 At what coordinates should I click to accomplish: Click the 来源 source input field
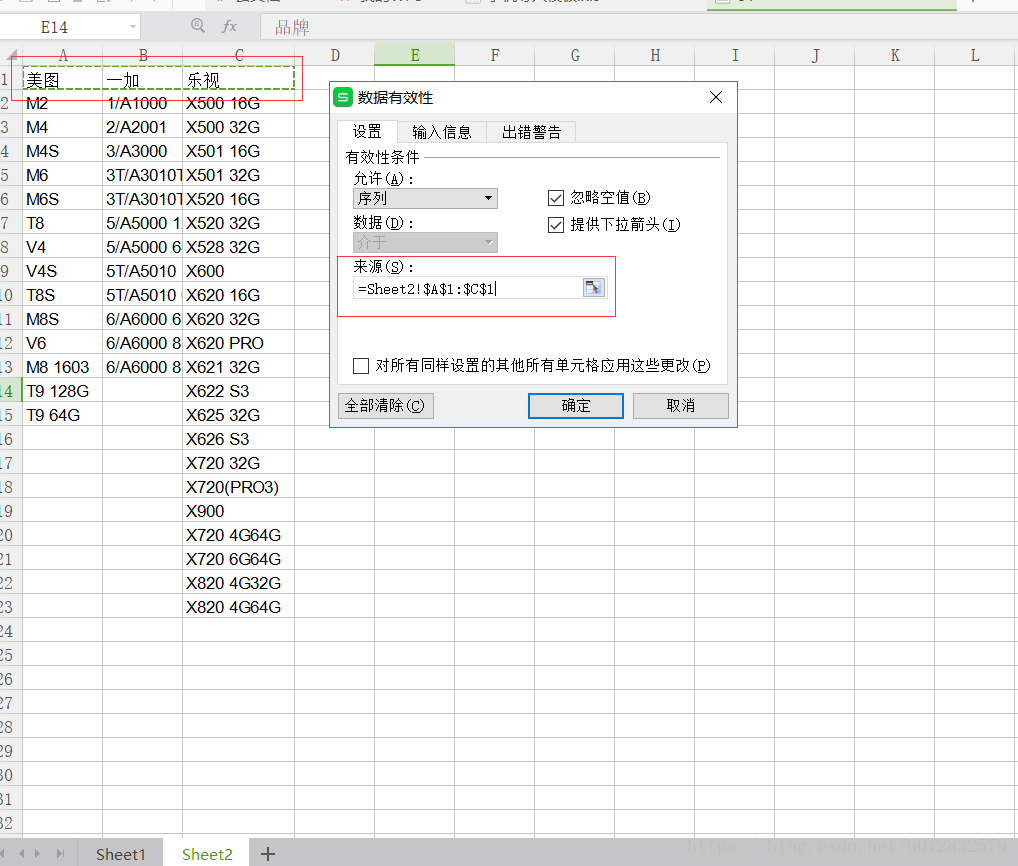467,288
